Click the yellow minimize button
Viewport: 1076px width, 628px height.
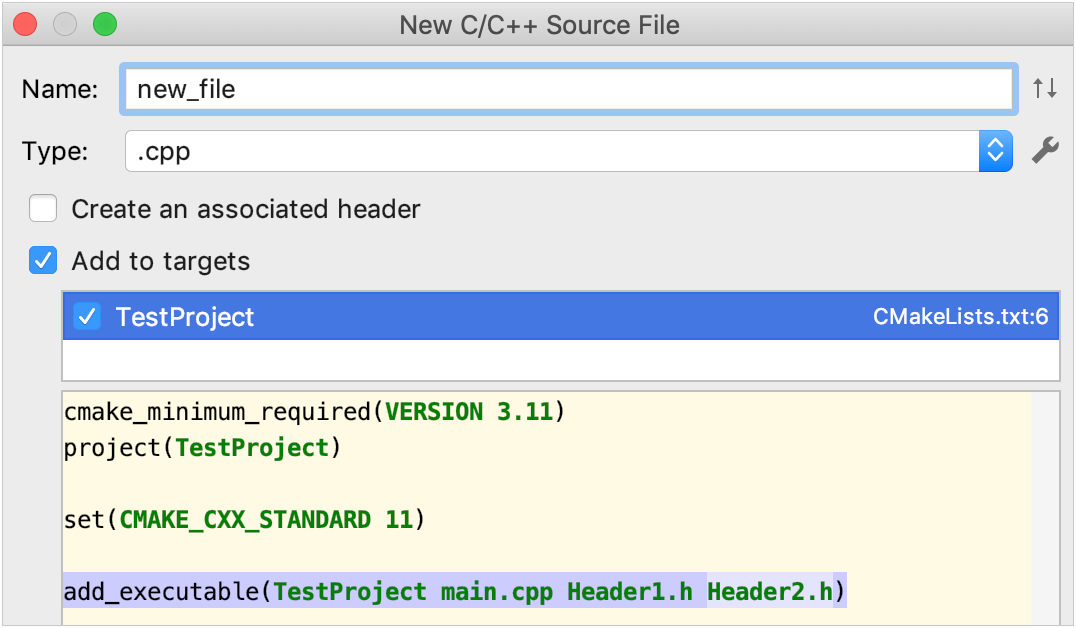(x=64, y=24)
